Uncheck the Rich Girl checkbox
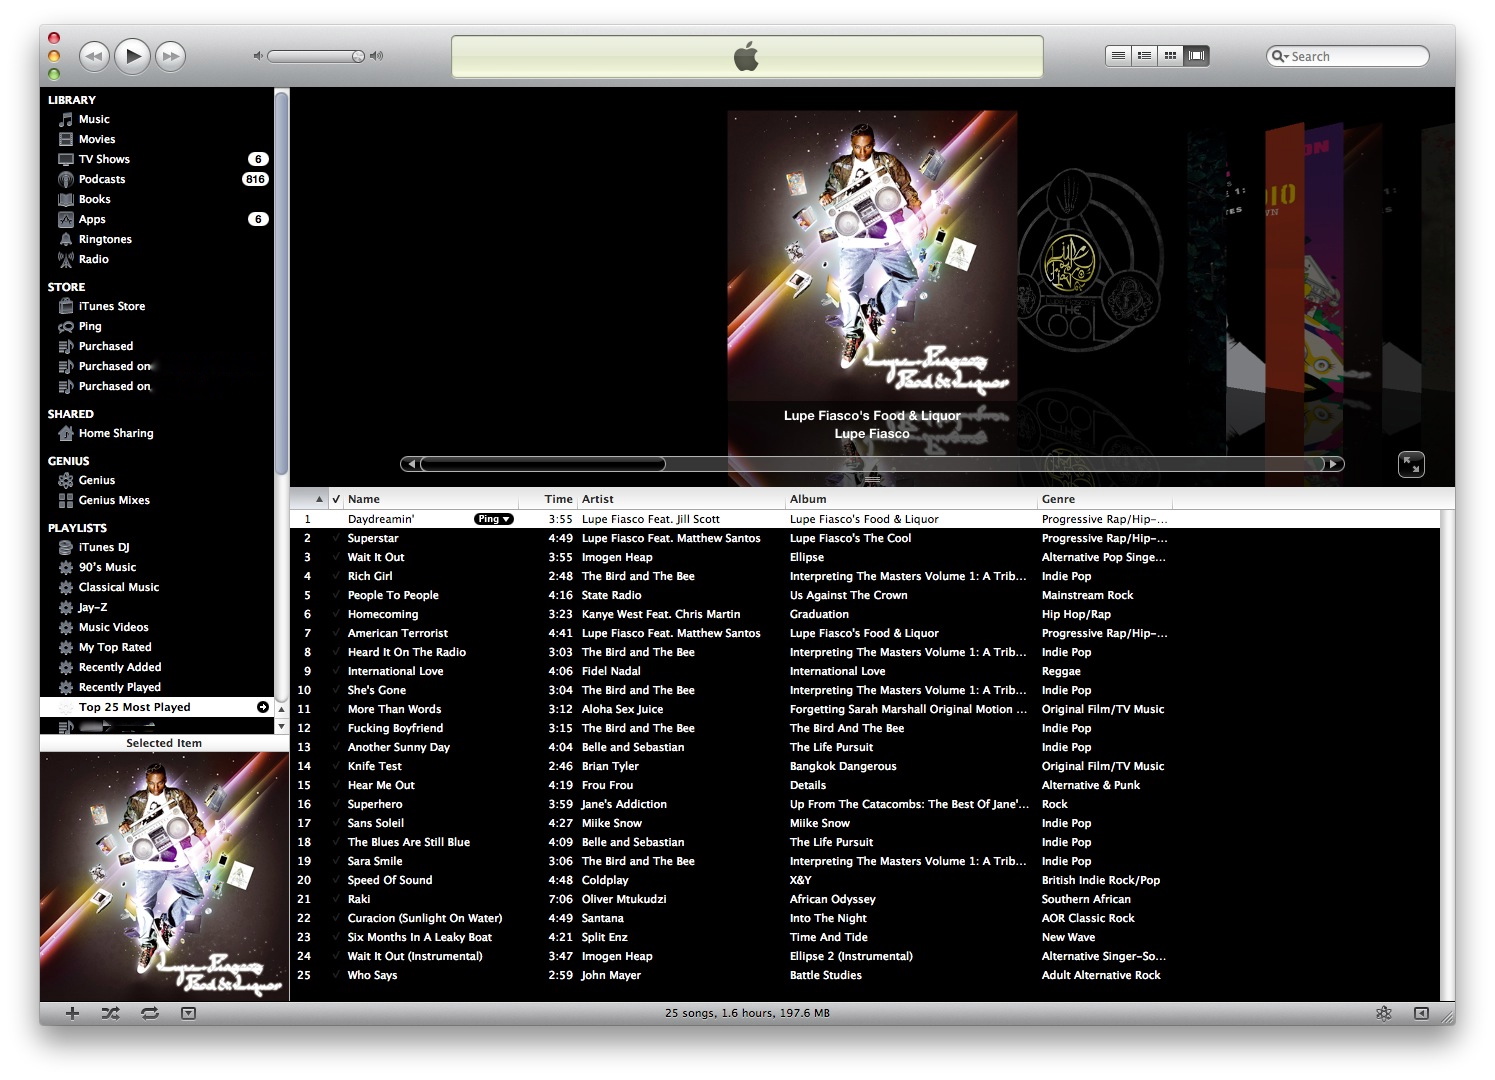Image resolution: width=1495 pixels, height=1080 pixels. point(336,576)
